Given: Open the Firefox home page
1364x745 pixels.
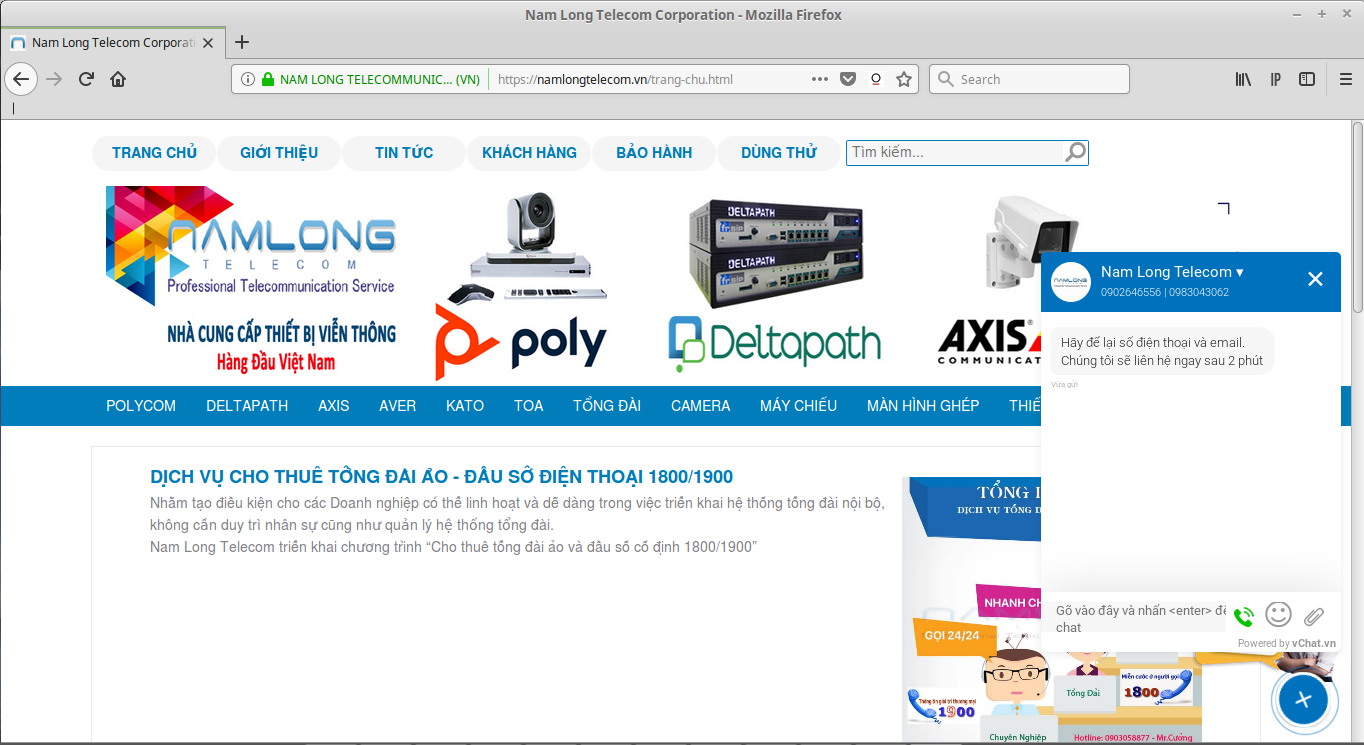Looking at the screenshot, I should click(118, 79).
